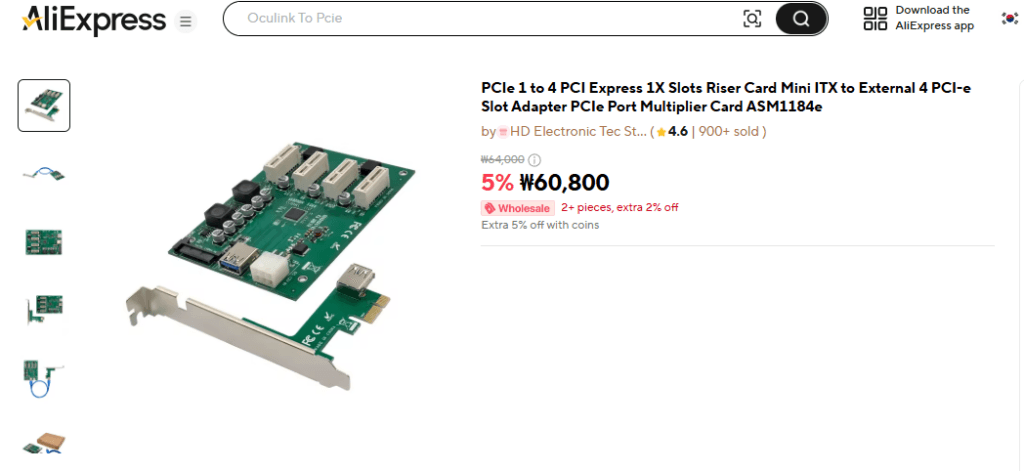Select the partially visible packaging box thumbnail

click(x=44, y=443)
